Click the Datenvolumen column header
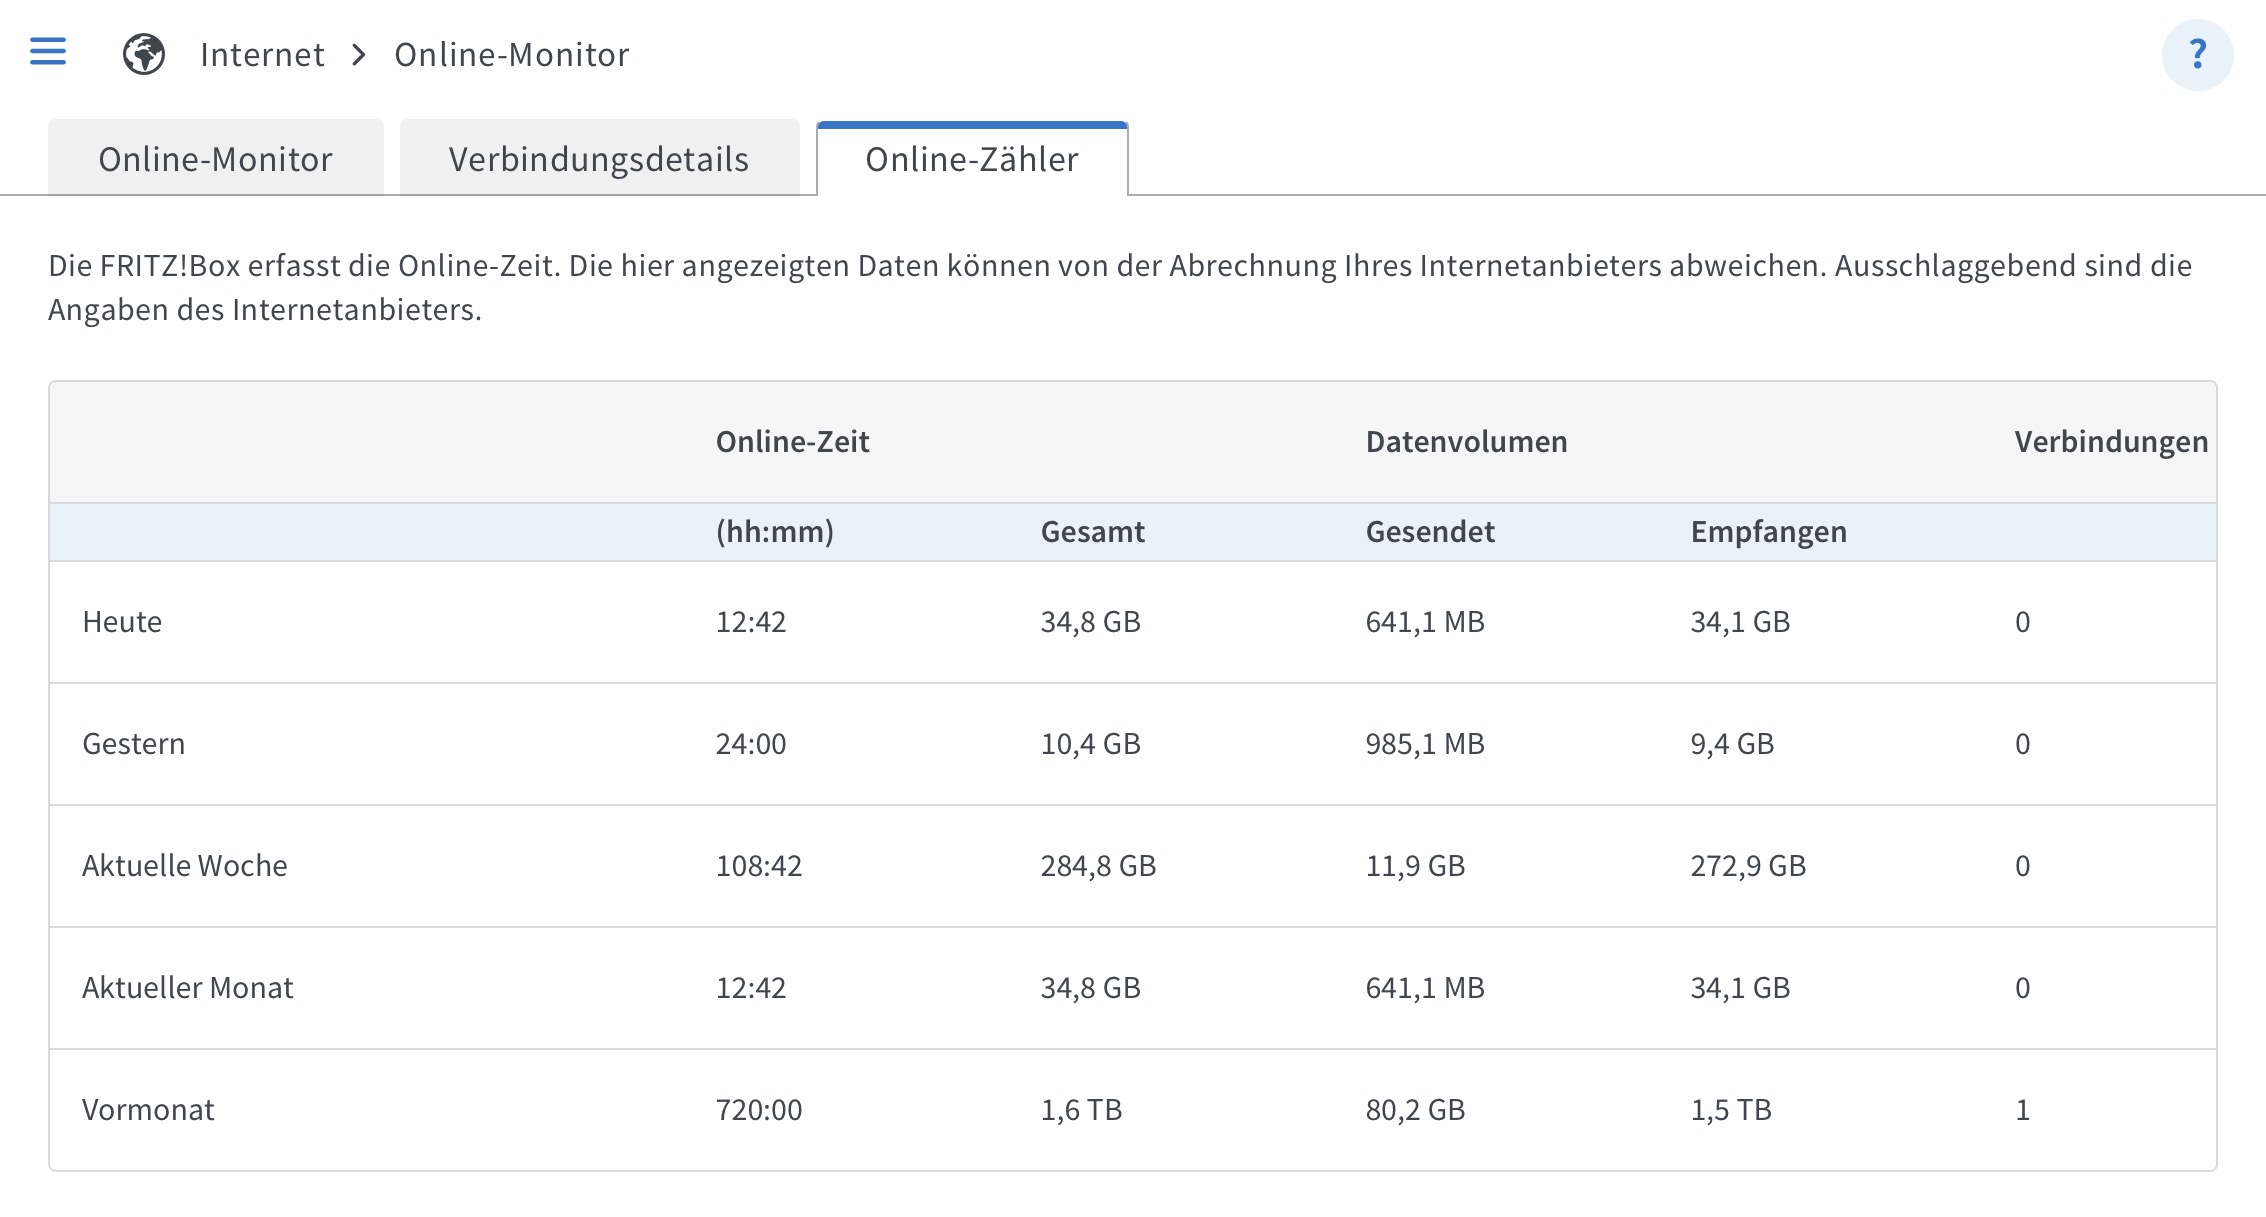This screenshot has width=2266, height=1217. [1467, 441]
